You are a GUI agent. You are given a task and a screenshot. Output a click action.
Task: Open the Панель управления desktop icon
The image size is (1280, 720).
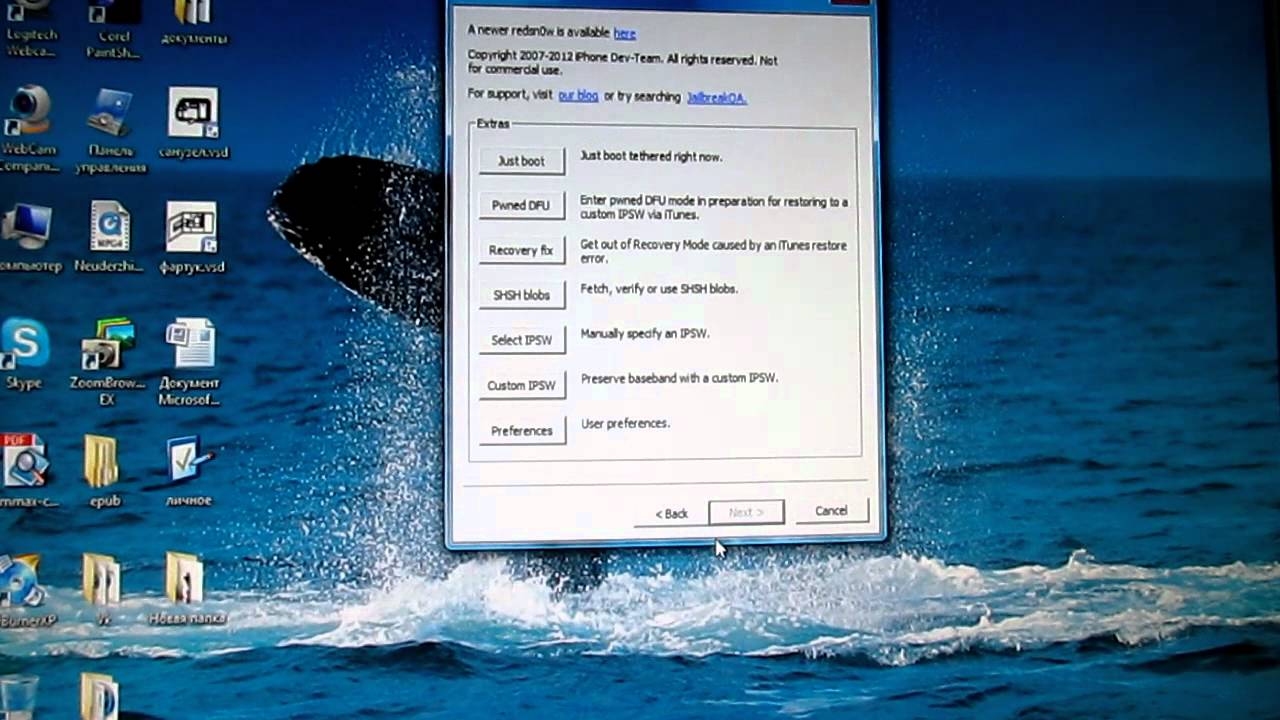(x=111, y=130)
